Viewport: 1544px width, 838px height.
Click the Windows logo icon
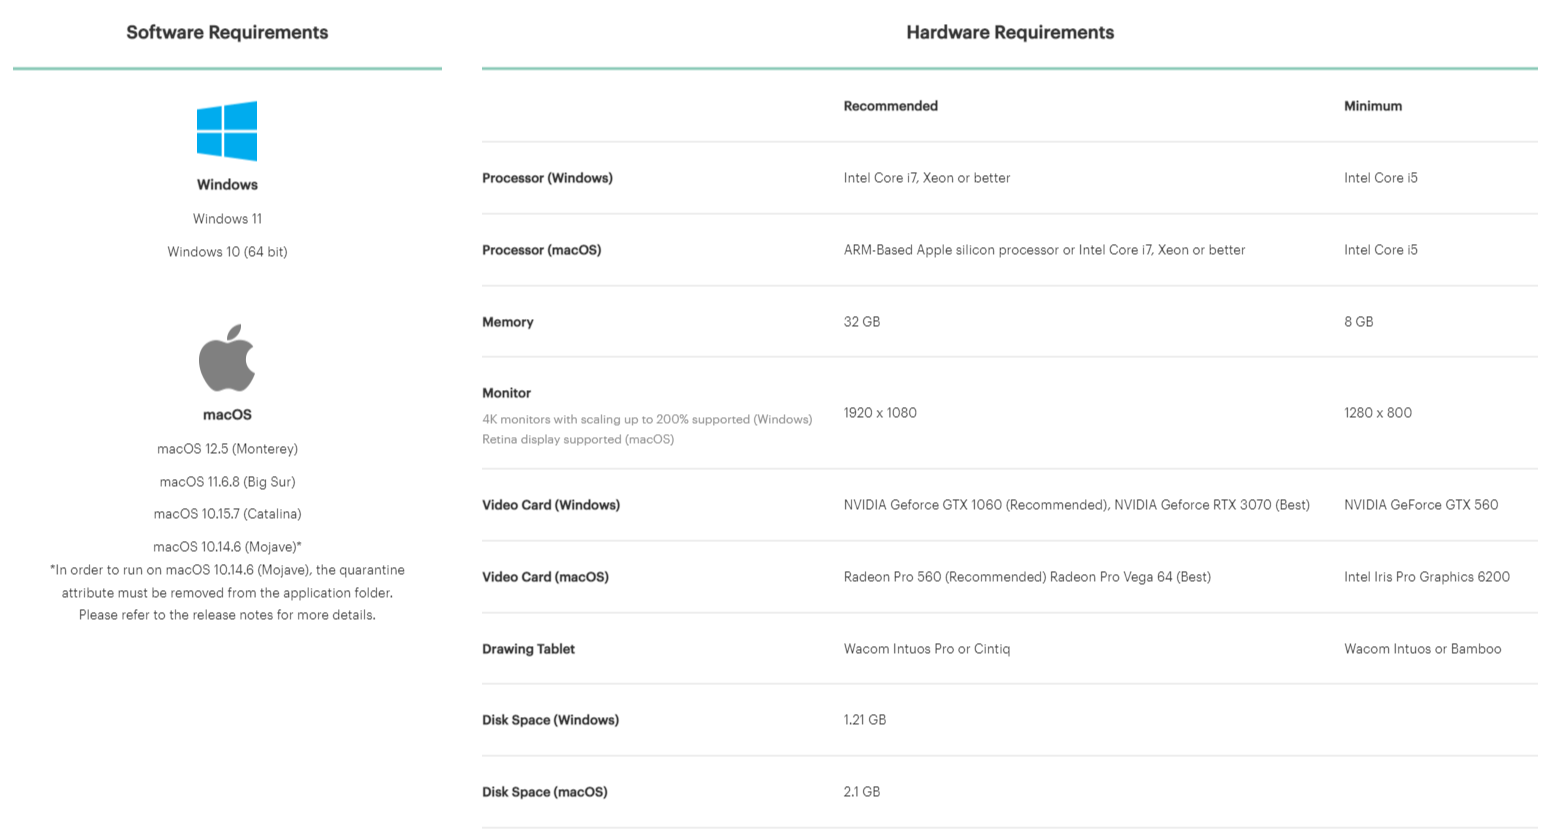pyautogui.click(x=227, y=131)
